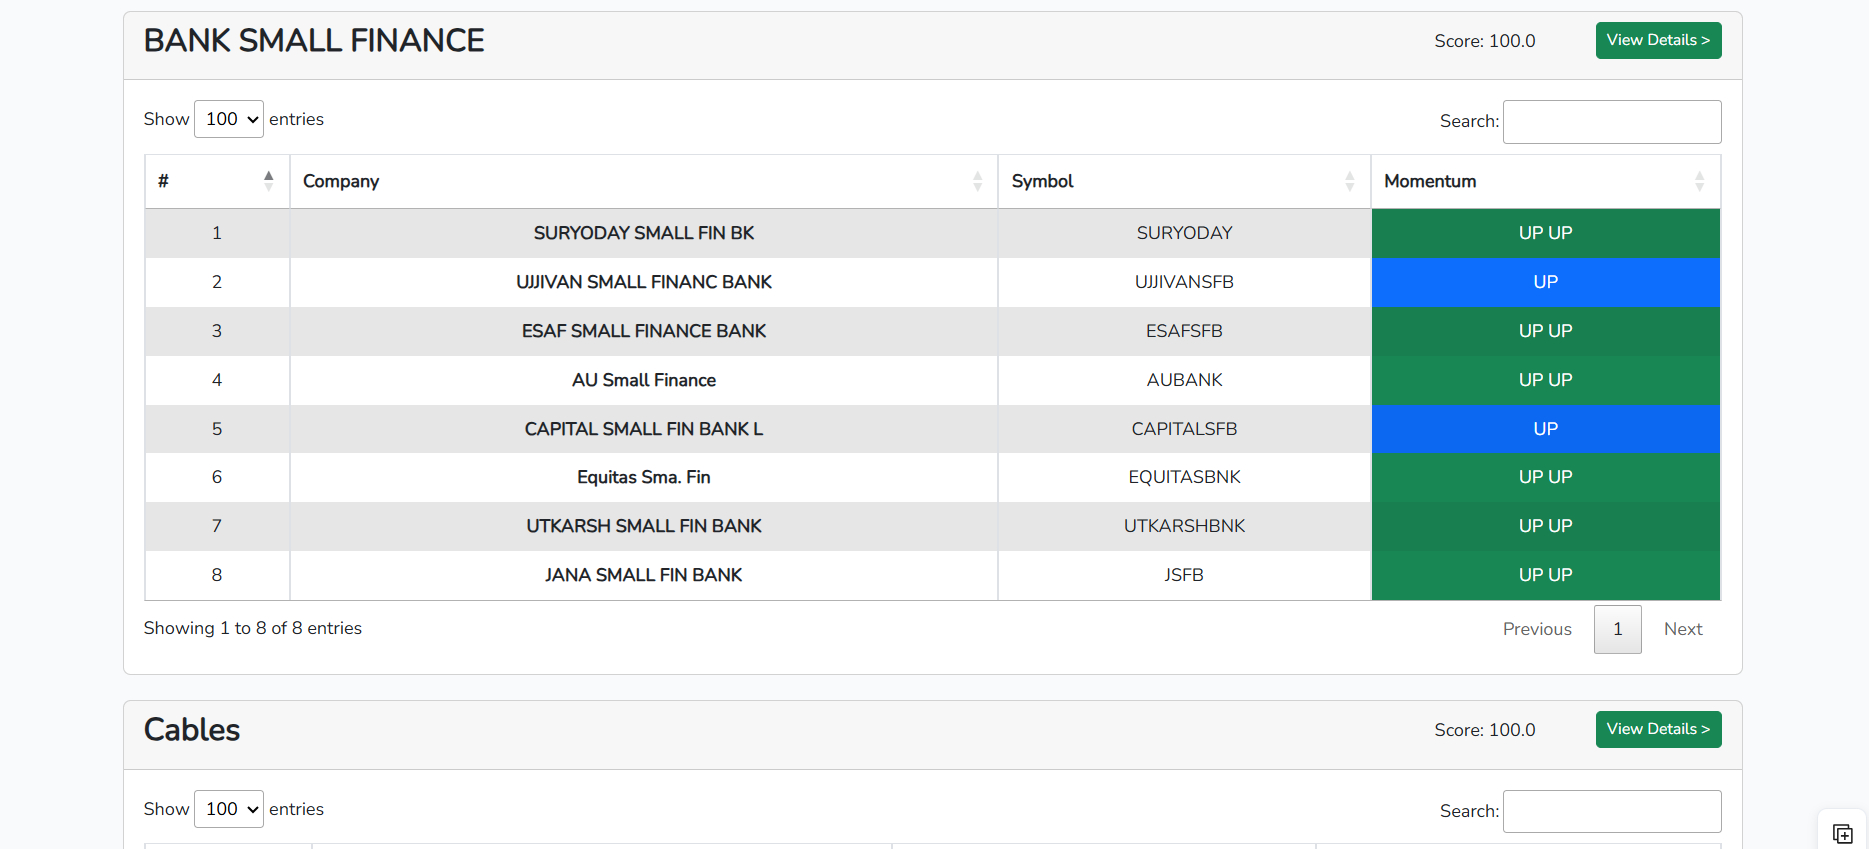
Task: Click the green UP UP cell for SURYODAY
Action: click(x=1545, y=233)
